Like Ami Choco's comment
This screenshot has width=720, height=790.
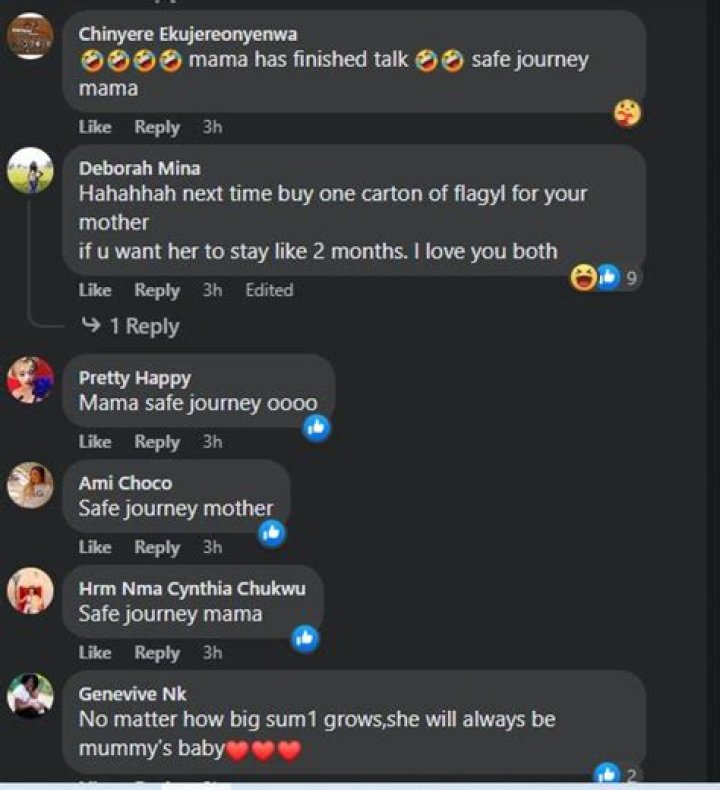(x=95, y=547)
